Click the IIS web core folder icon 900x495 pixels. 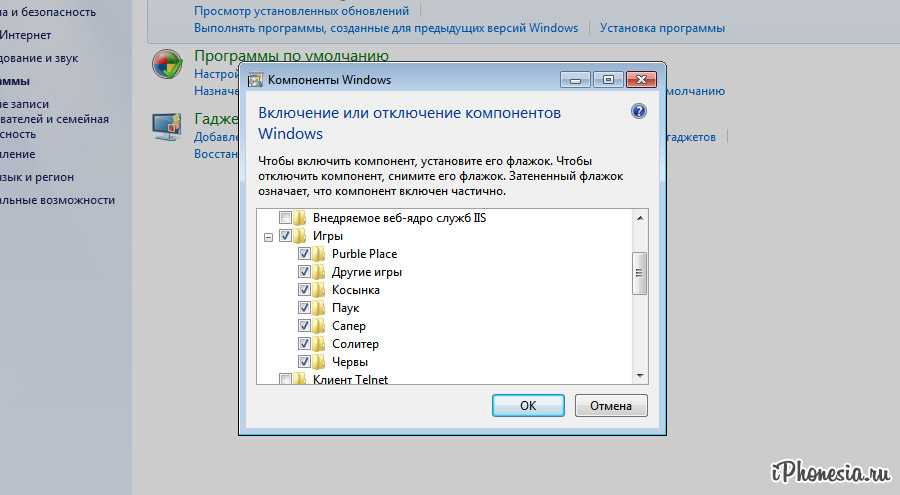300,218
